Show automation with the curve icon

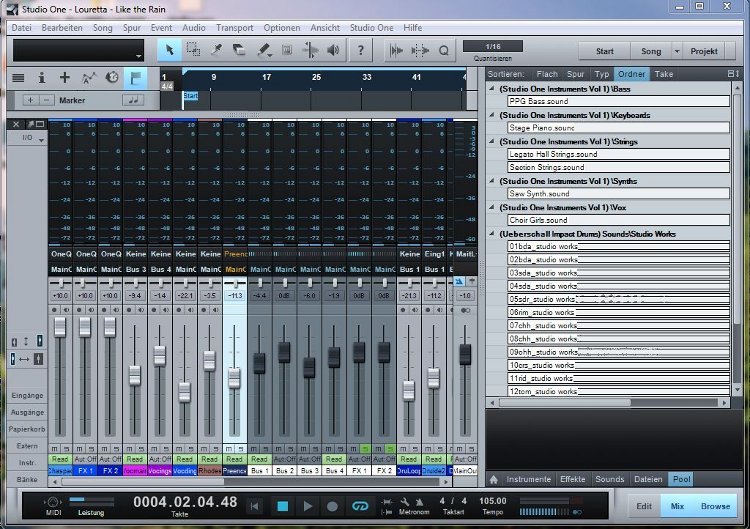[88, 77]
